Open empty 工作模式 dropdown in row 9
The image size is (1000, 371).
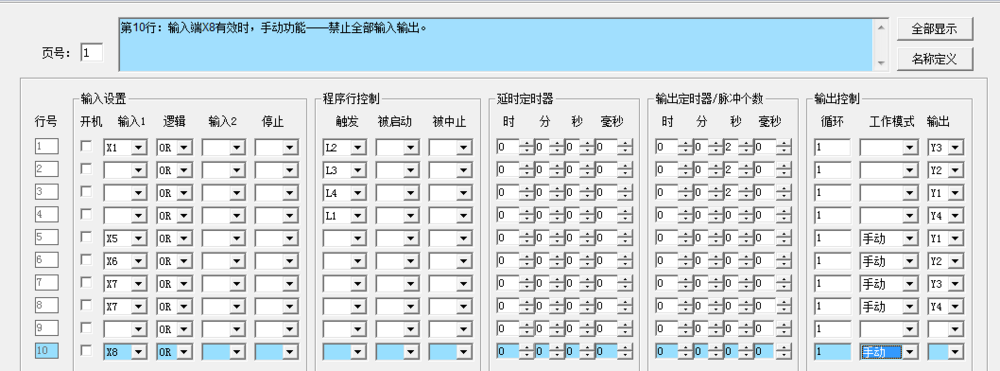pos(889,329)
